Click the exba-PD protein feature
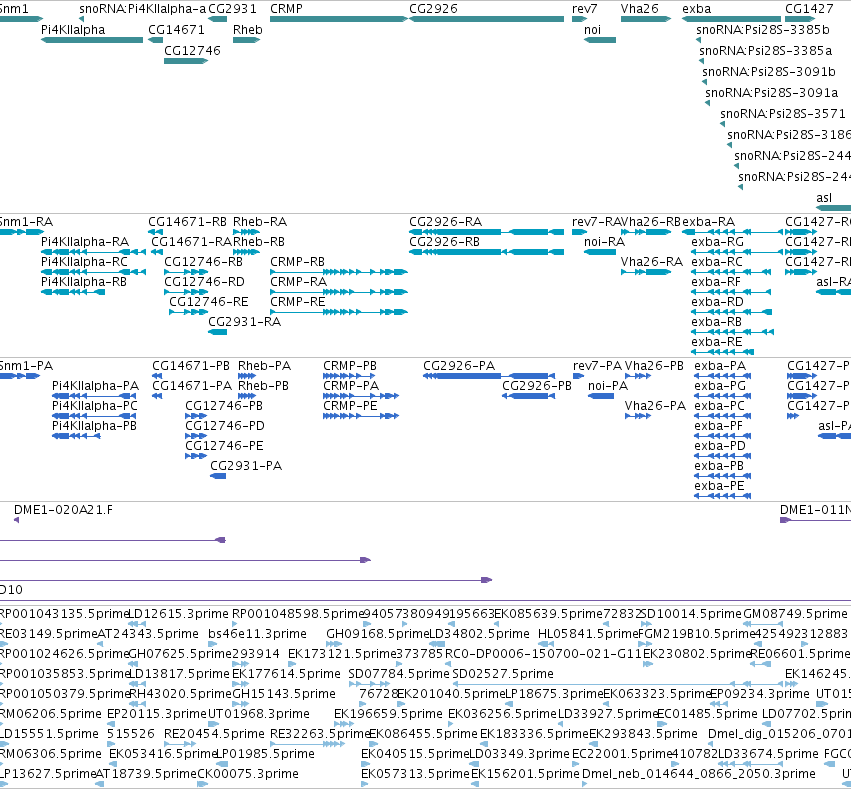Screen dimensions: 851x789 (722, 456)
